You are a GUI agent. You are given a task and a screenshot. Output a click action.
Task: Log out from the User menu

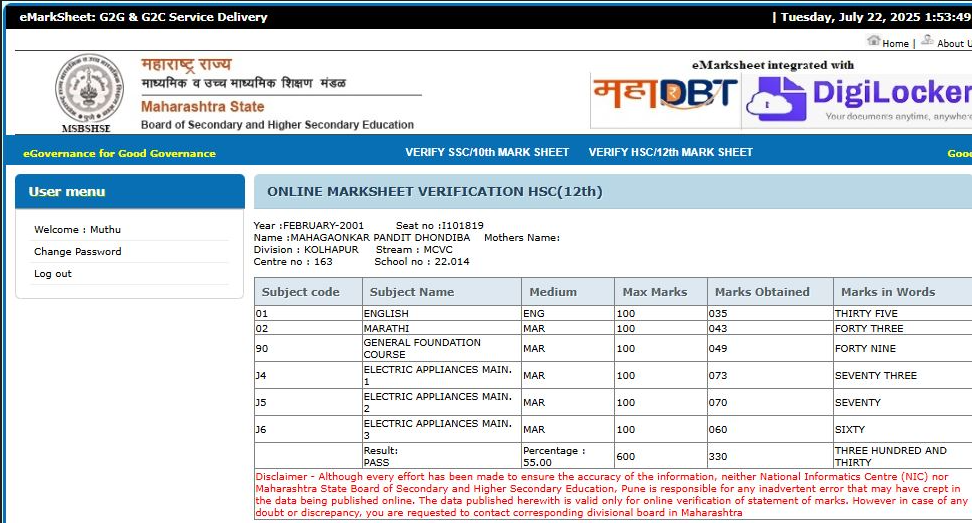(53, 274)
